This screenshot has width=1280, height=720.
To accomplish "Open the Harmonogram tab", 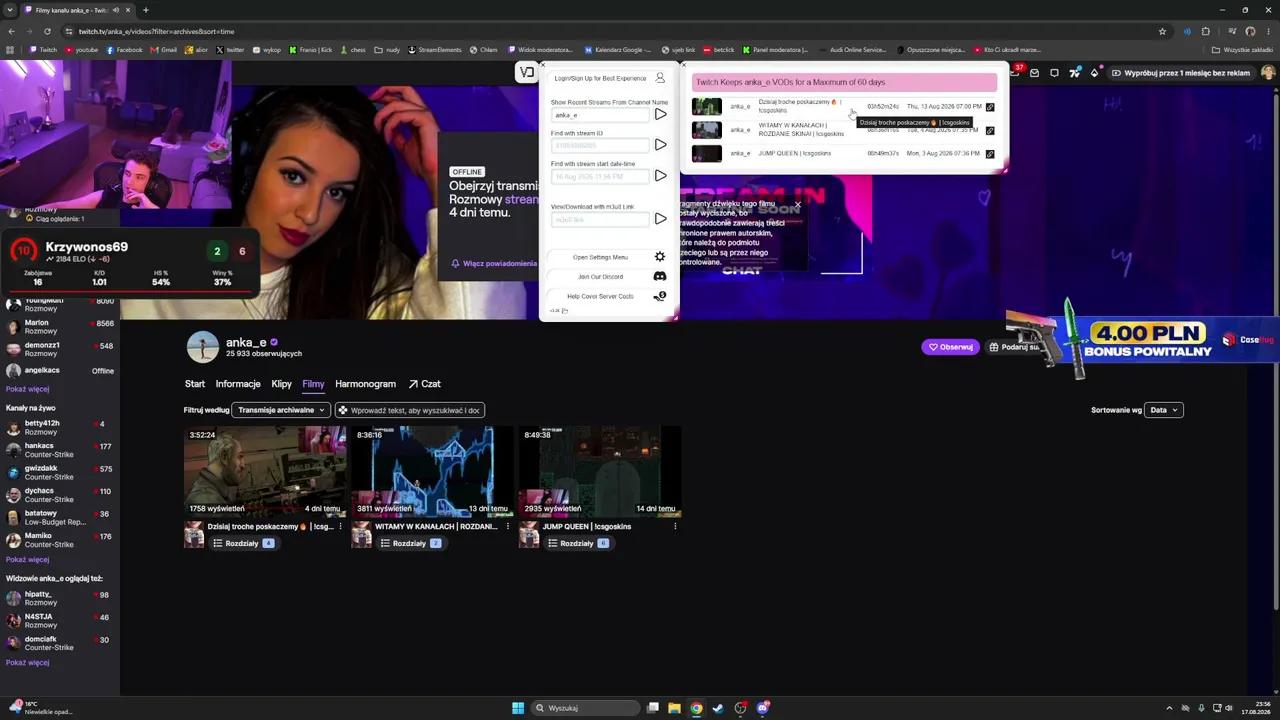I will [x=365, y=384].
